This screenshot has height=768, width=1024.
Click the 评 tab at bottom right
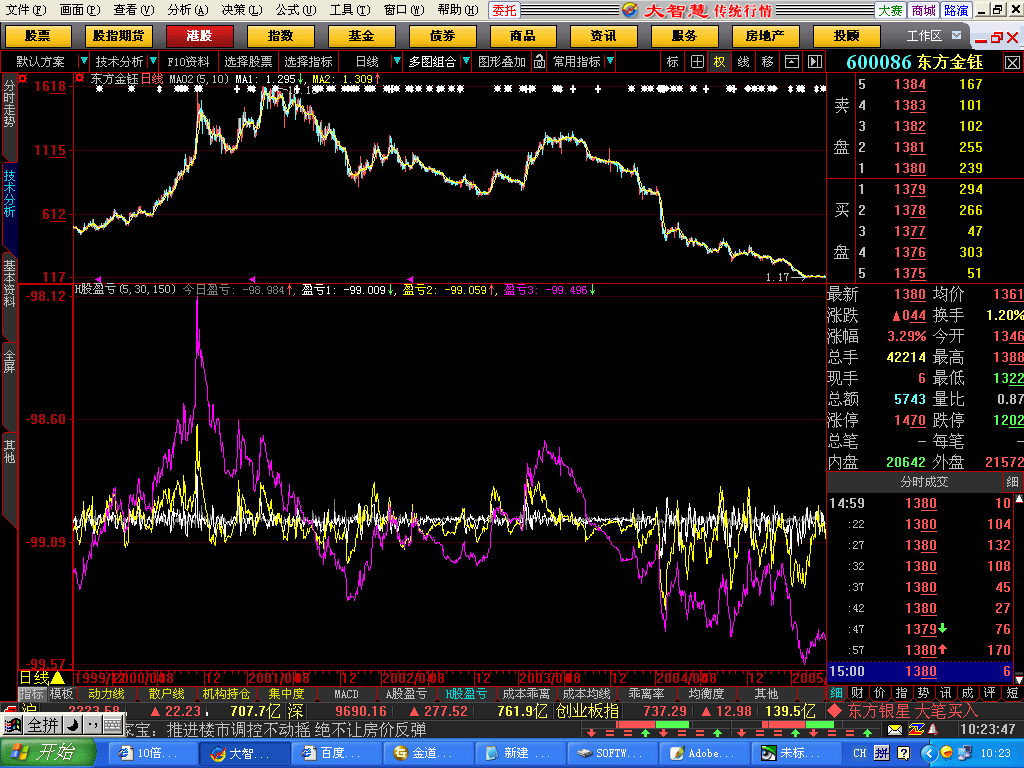coord(989,693)
